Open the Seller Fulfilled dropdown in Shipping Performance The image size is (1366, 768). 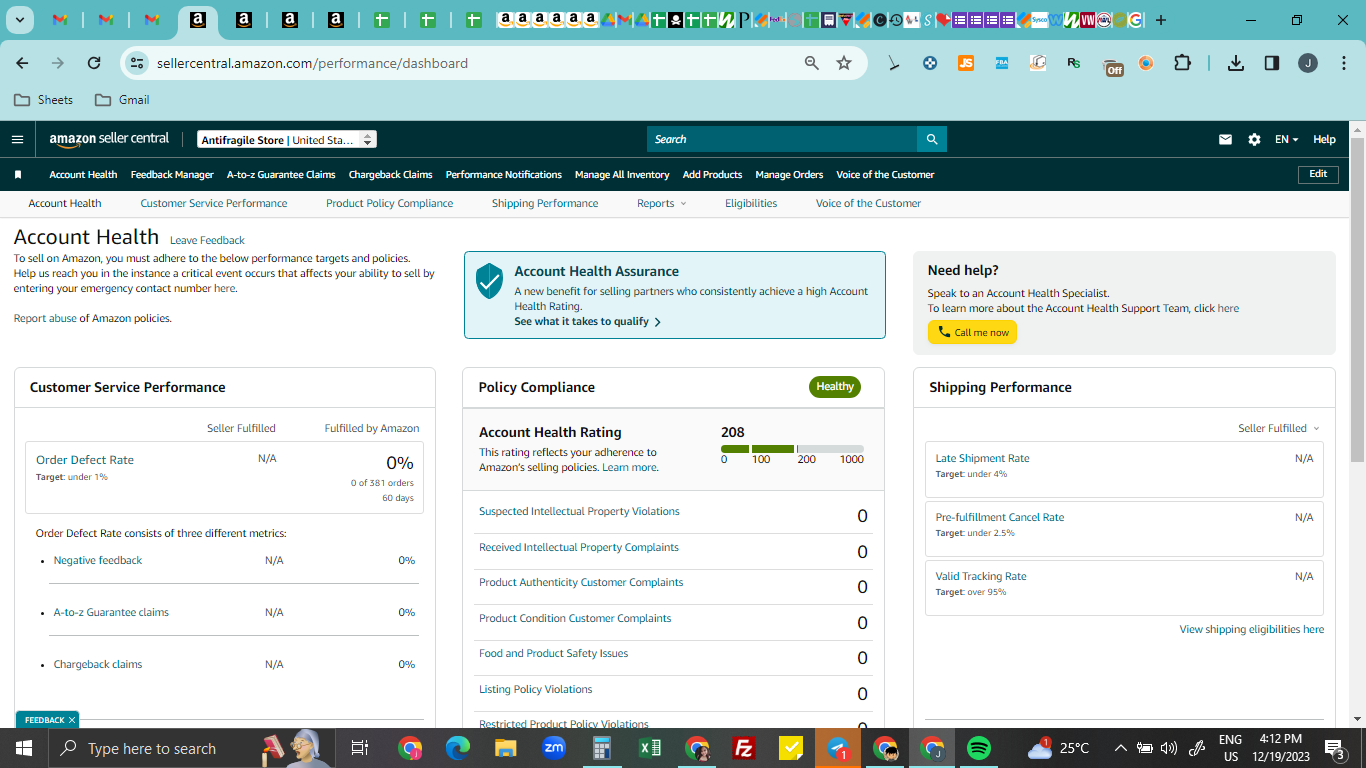[1279, 428]
